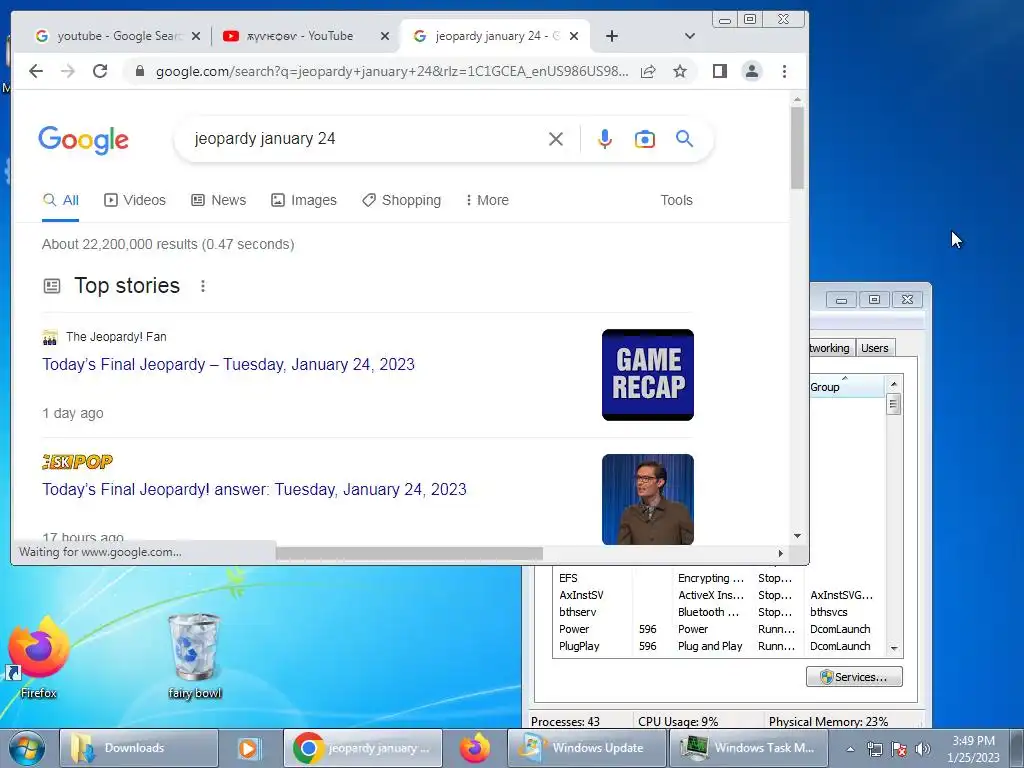Click 'The Jeopardy! Fan' source label
This screenshot has height=768, width=1024.
[x=116, y=337]
